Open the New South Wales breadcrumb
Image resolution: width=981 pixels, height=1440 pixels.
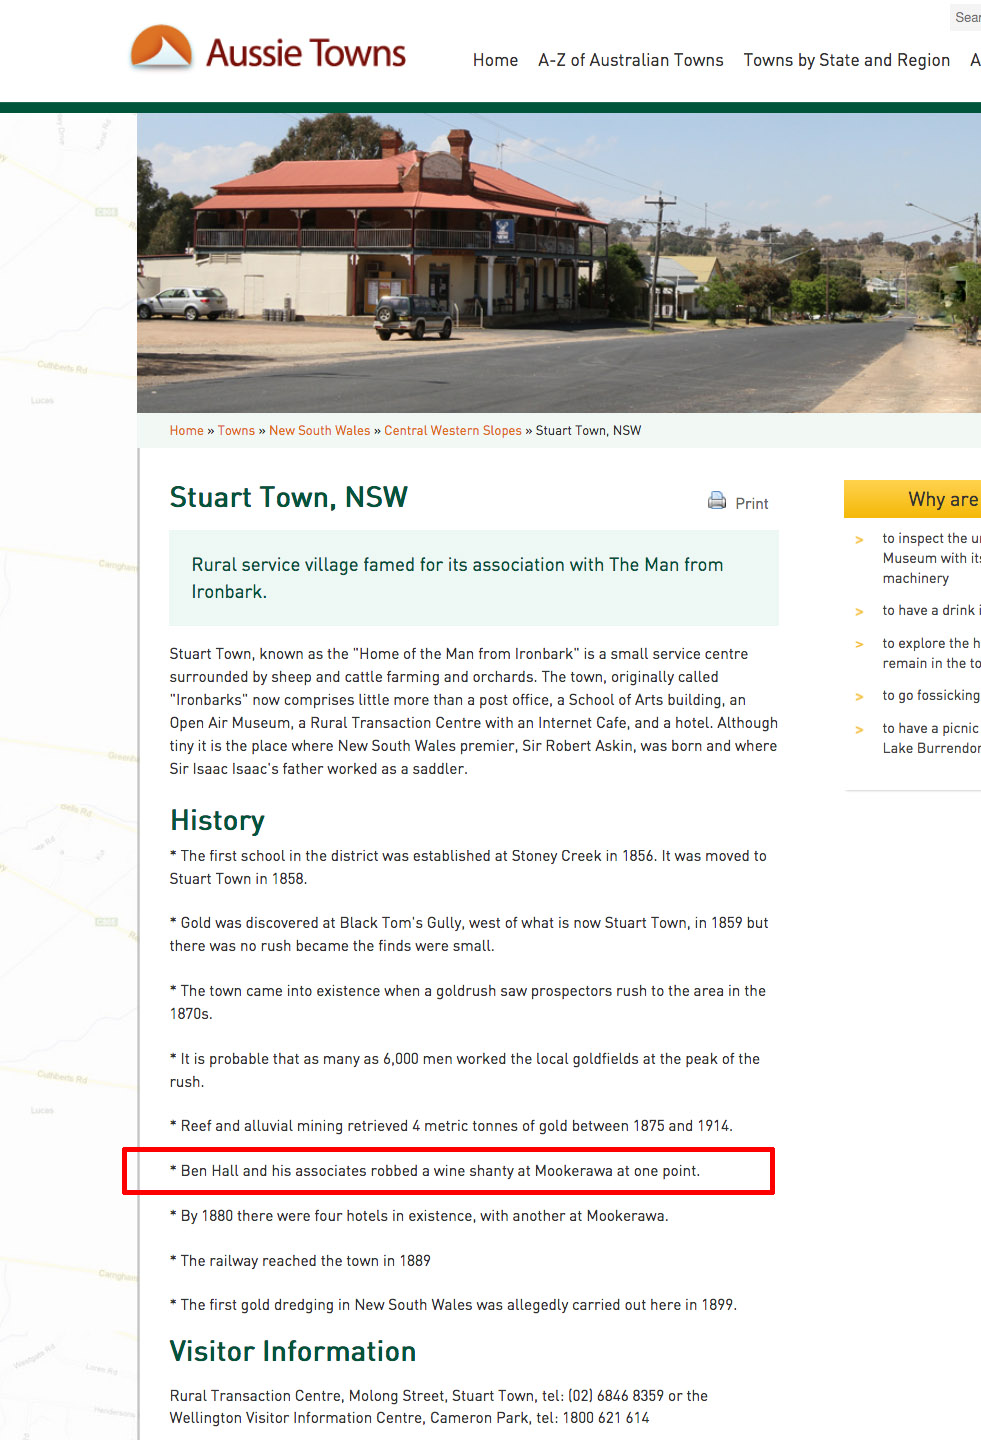(x=320, y=431)
